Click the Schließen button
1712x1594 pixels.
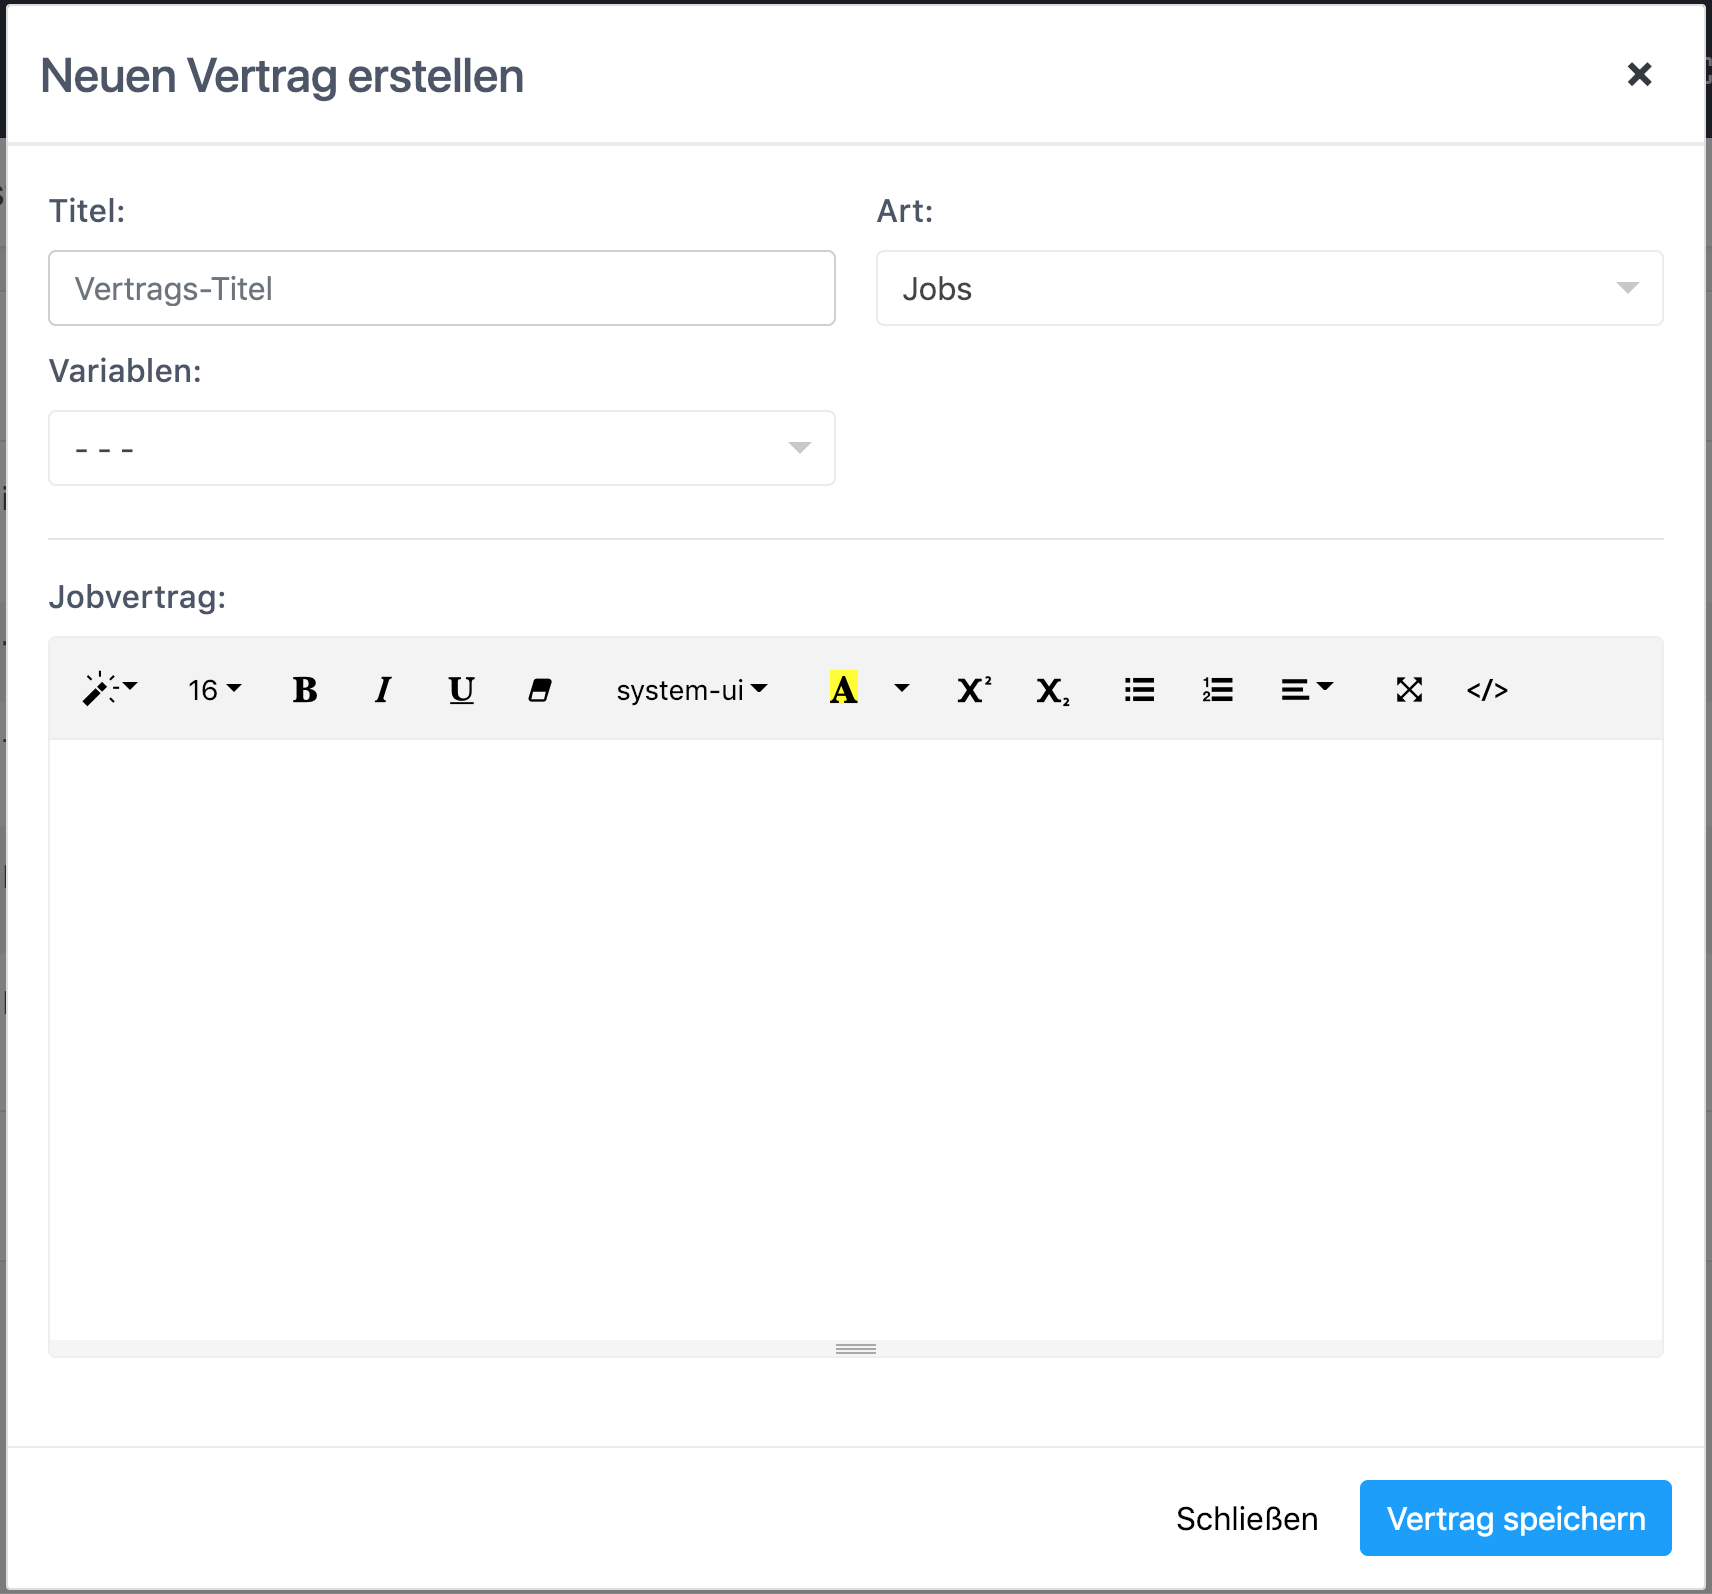coord(1246,1518)
